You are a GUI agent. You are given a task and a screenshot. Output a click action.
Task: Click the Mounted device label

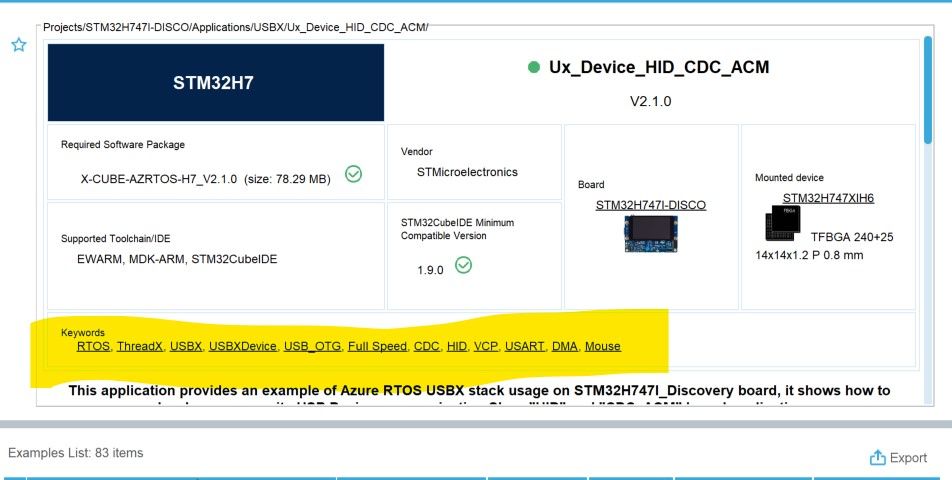(789, 178)
